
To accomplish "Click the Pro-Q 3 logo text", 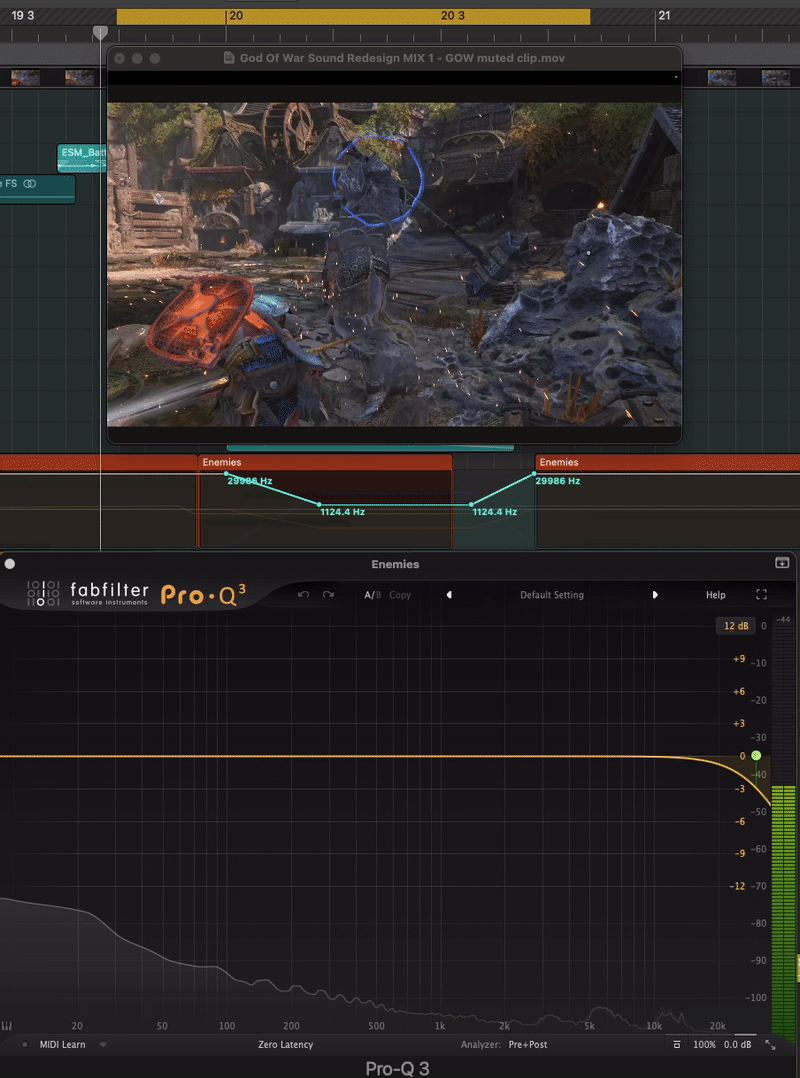I will tap(203, 594).
